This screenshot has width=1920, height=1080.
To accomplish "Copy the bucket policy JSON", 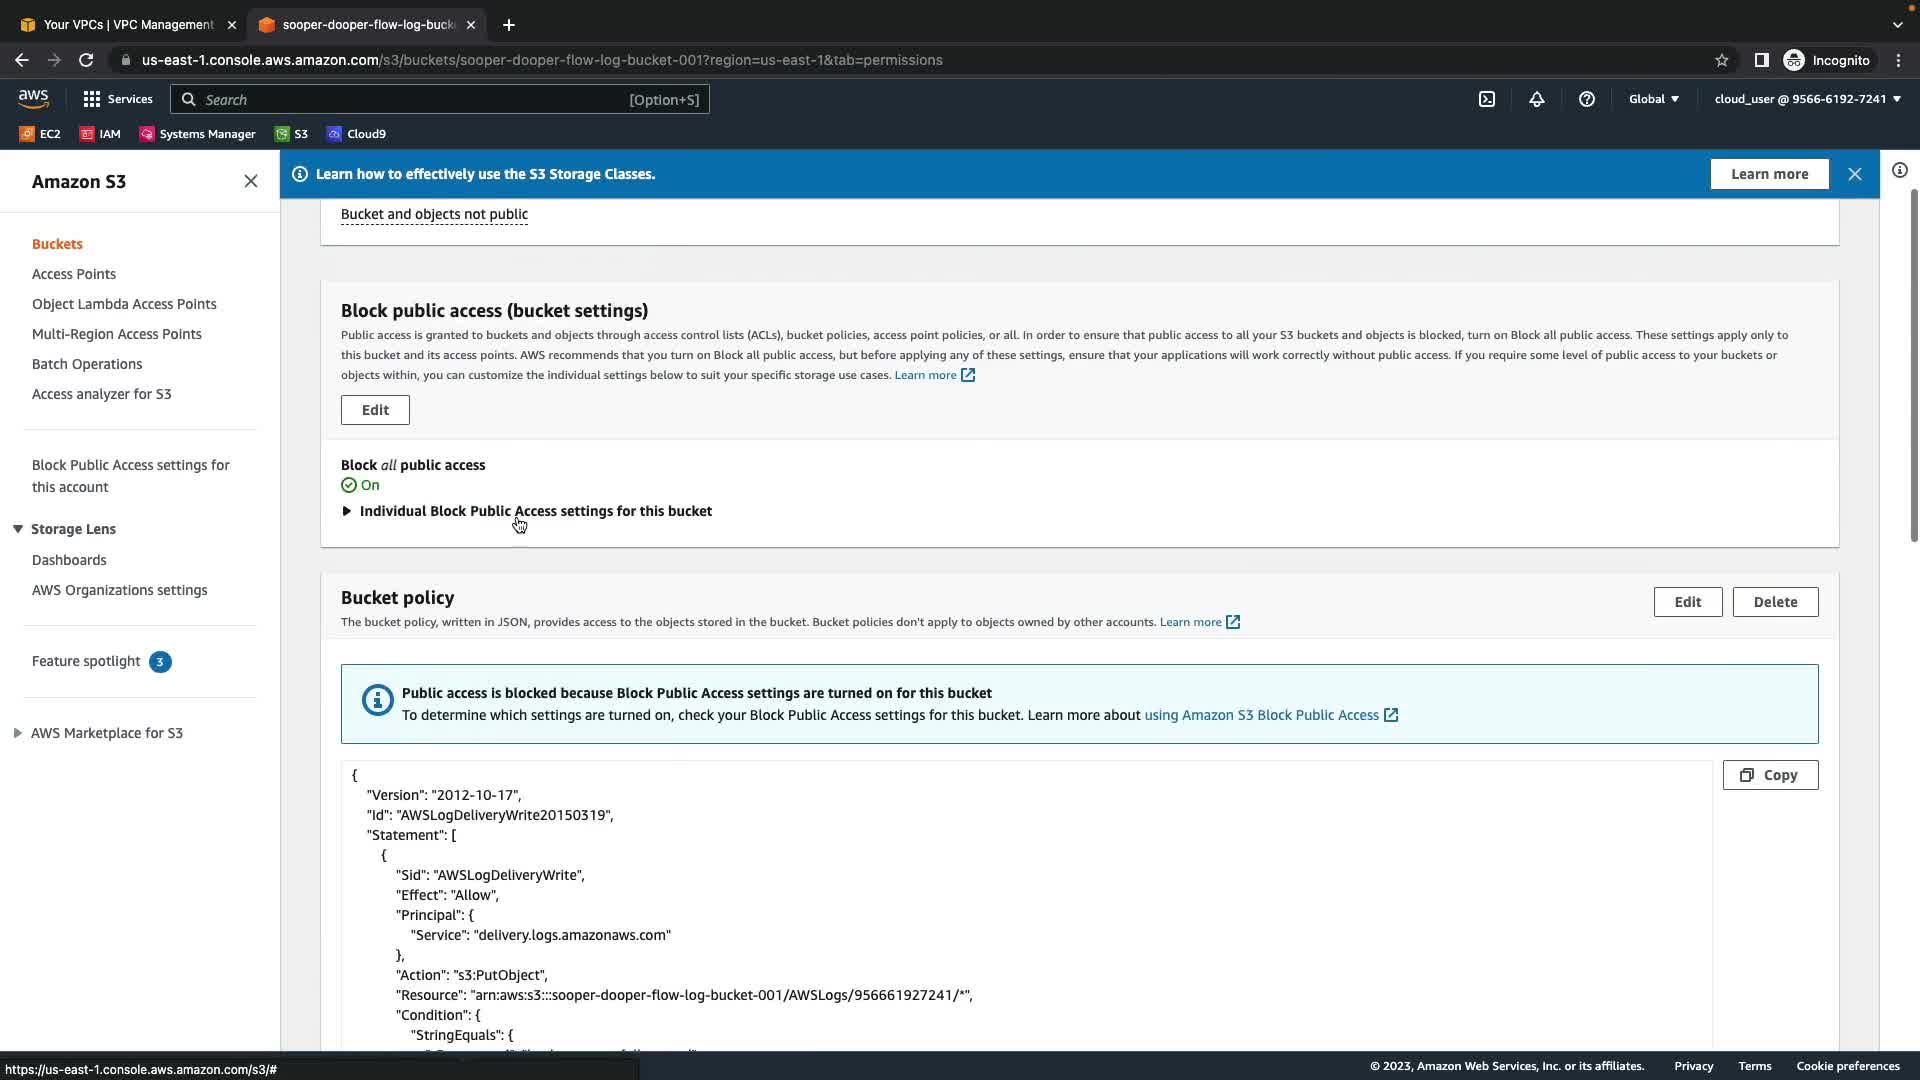I will tap(1770, 775).
